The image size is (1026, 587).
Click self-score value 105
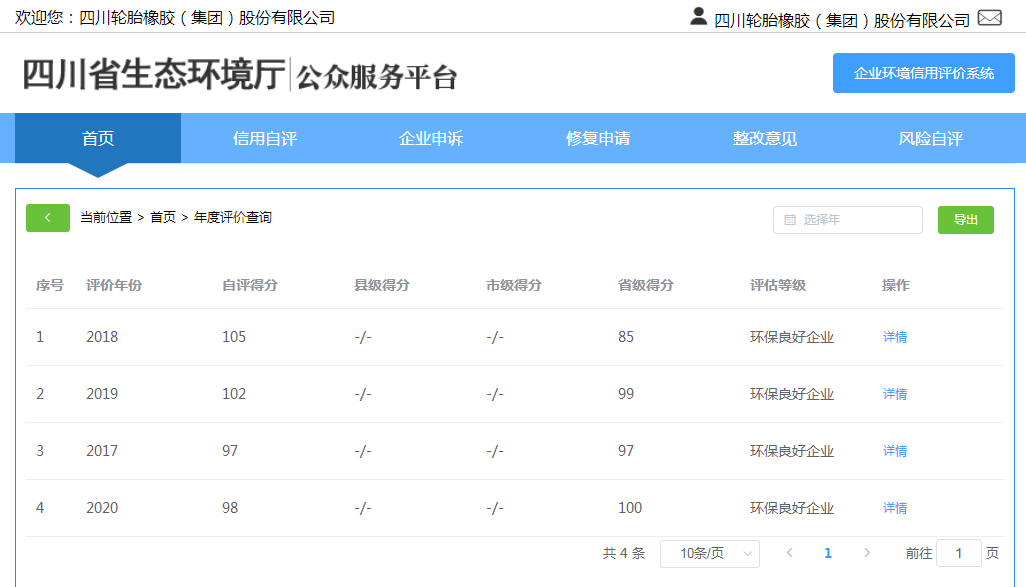tap(234, 337)
